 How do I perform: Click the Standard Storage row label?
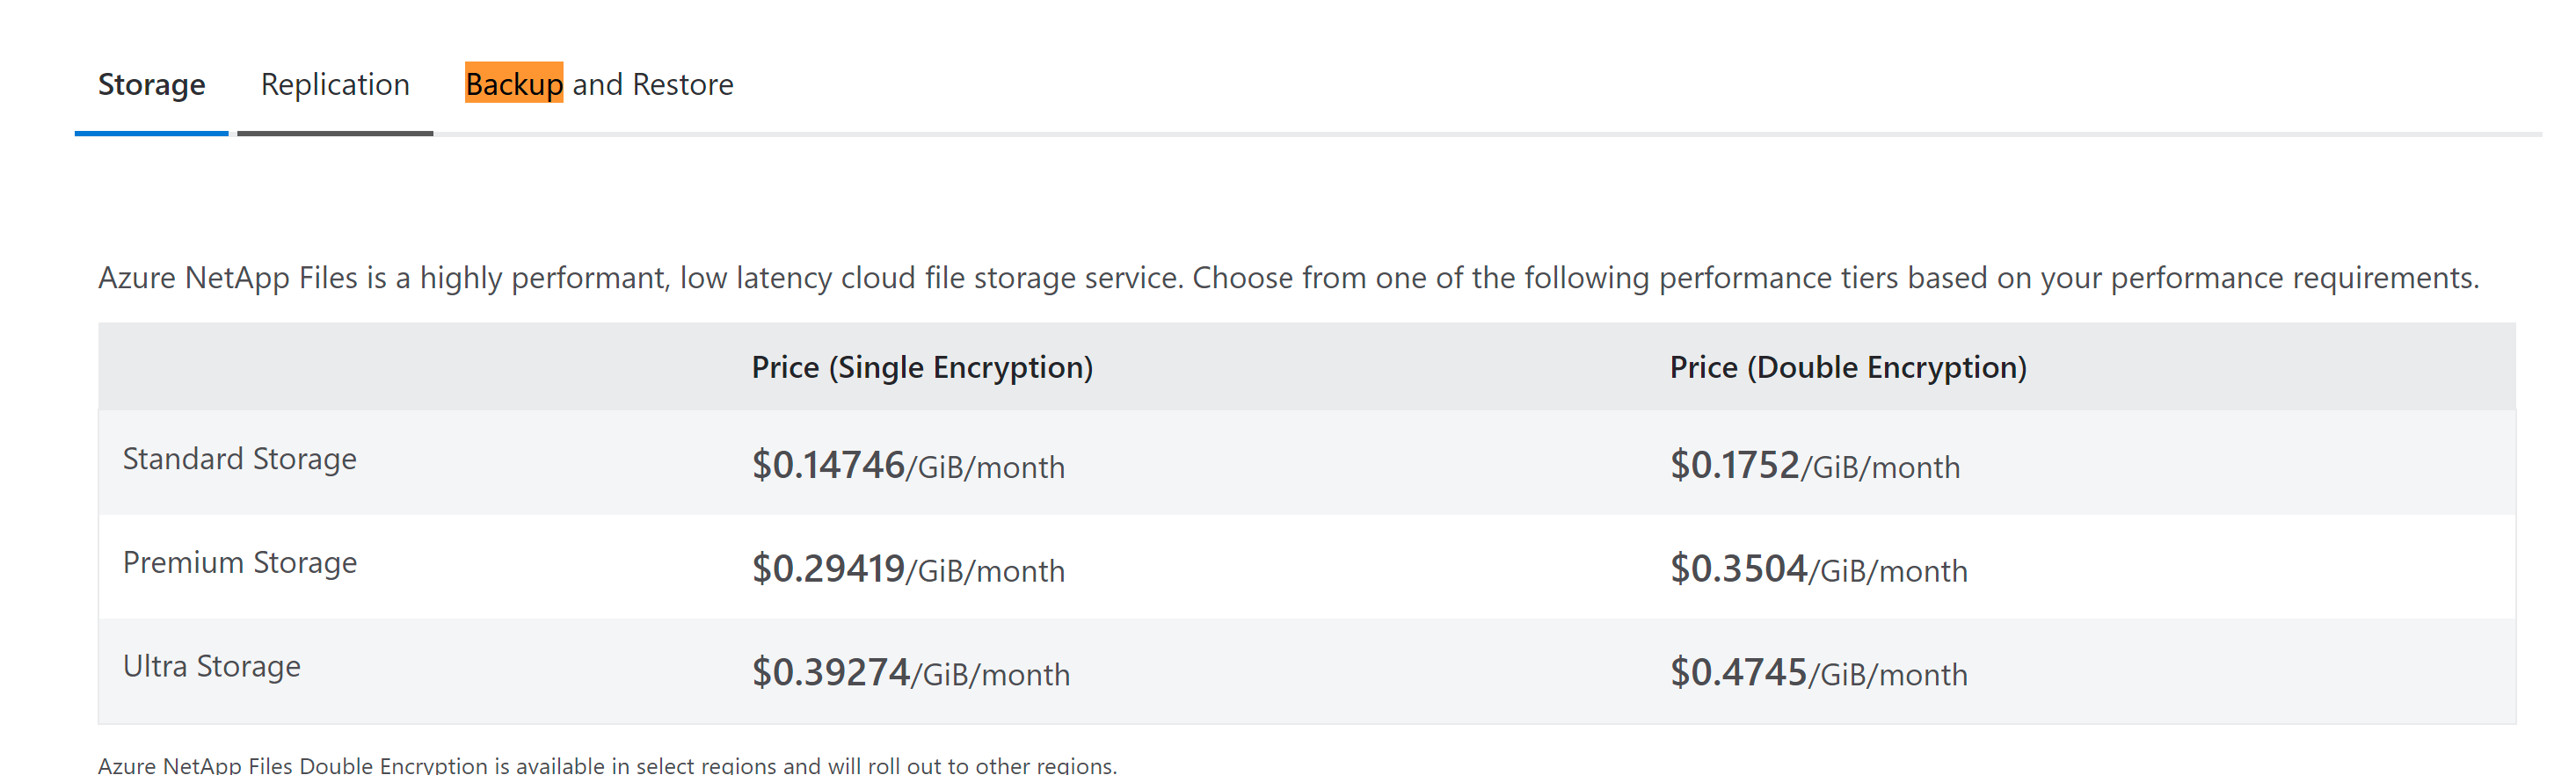pos(240,459)
